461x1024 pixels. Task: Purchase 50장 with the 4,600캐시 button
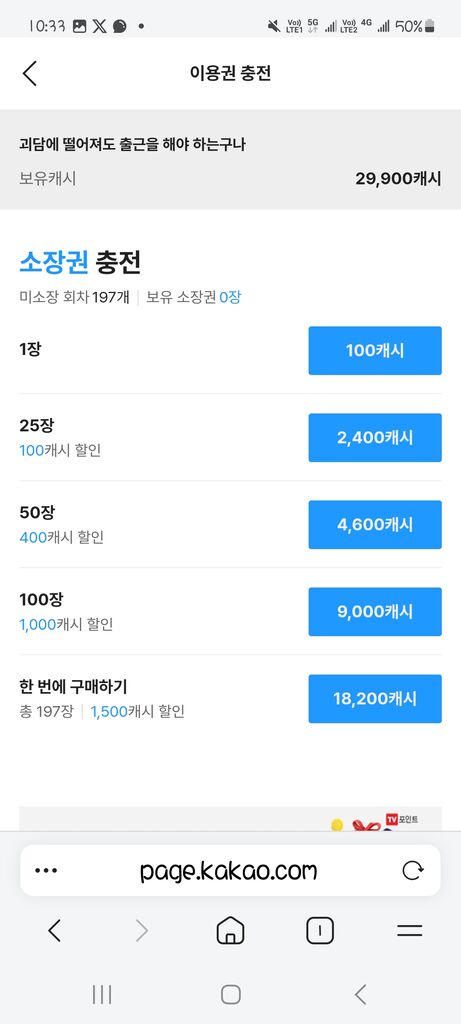click(375, 524)
